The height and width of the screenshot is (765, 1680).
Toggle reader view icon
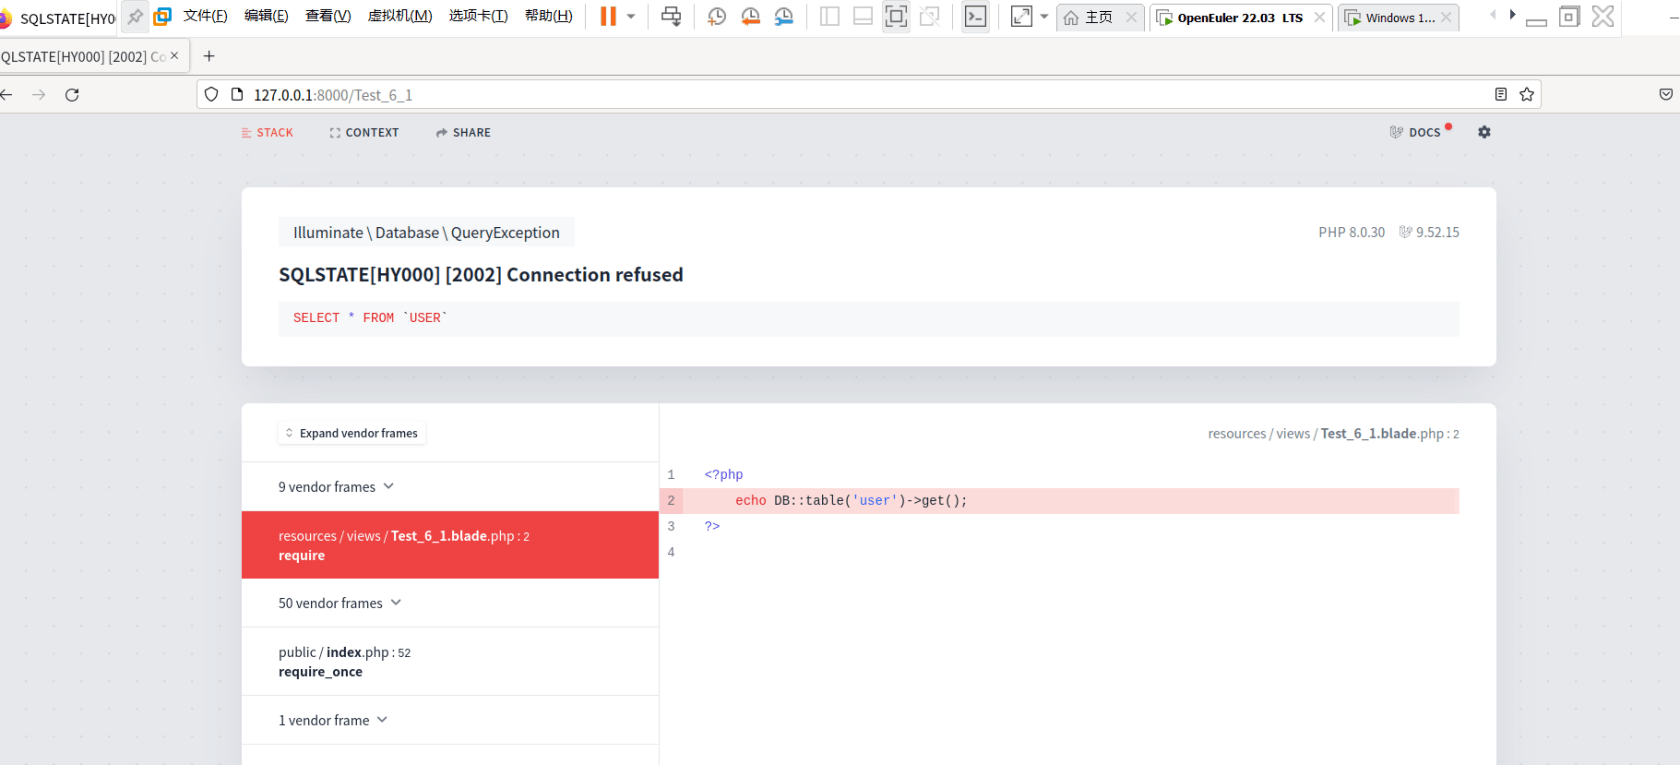click(1501, 94)
